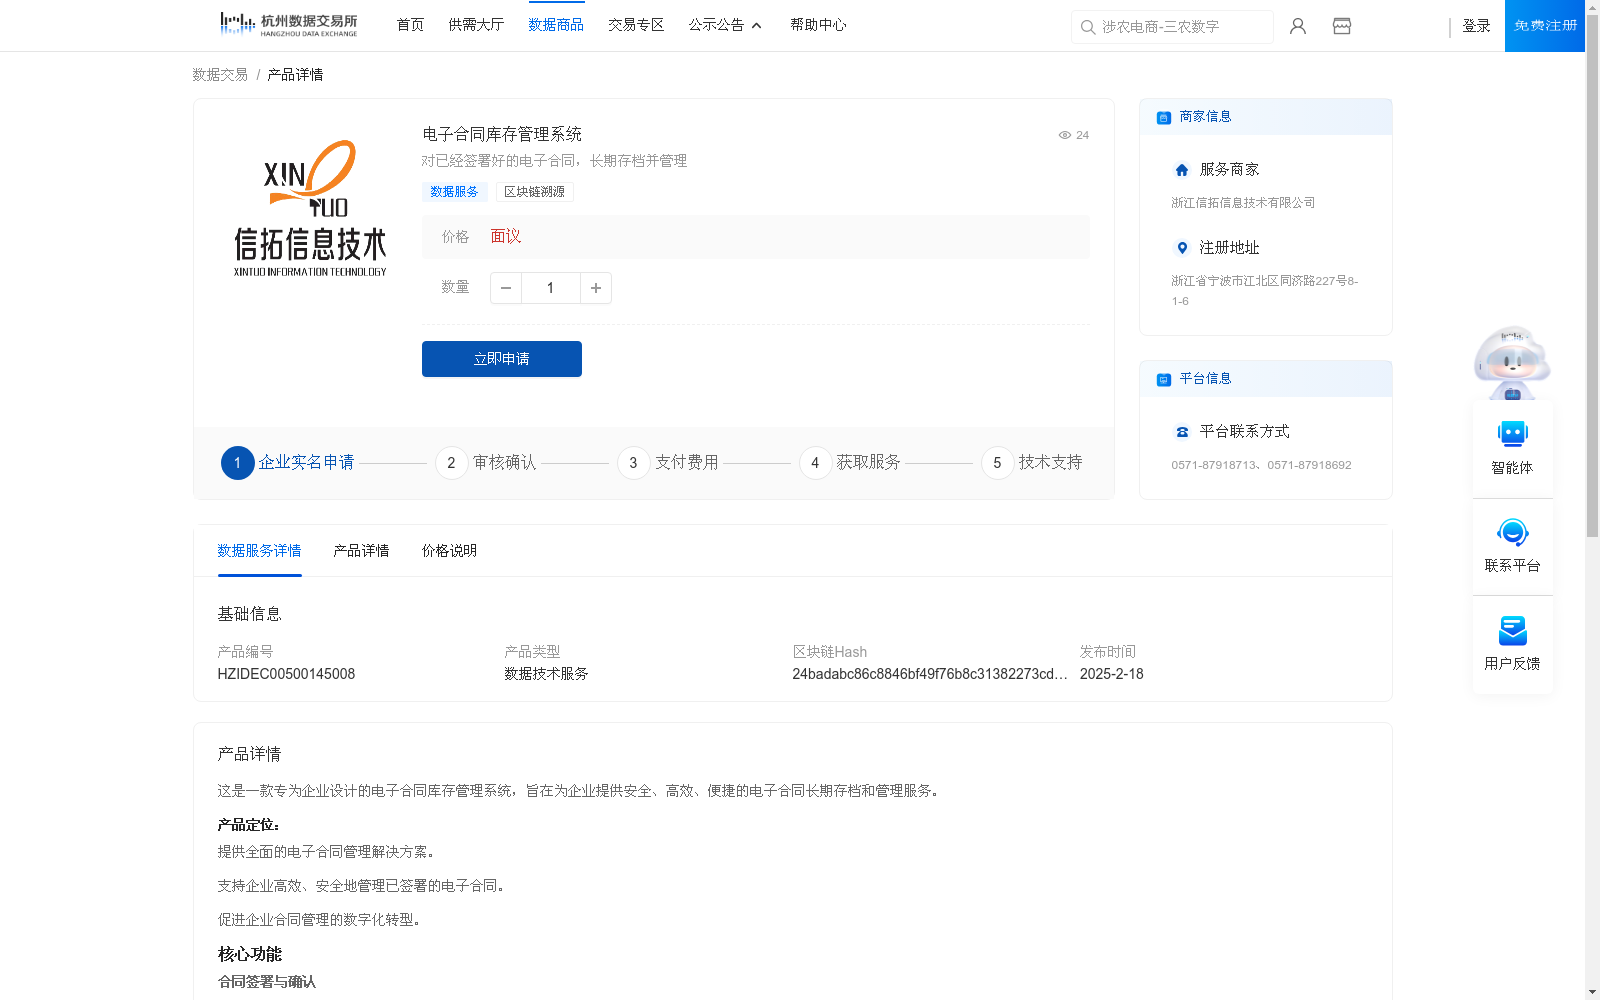
Task: Open the 智能体 robot assistant icon
Action: (x=1513, y=434)
